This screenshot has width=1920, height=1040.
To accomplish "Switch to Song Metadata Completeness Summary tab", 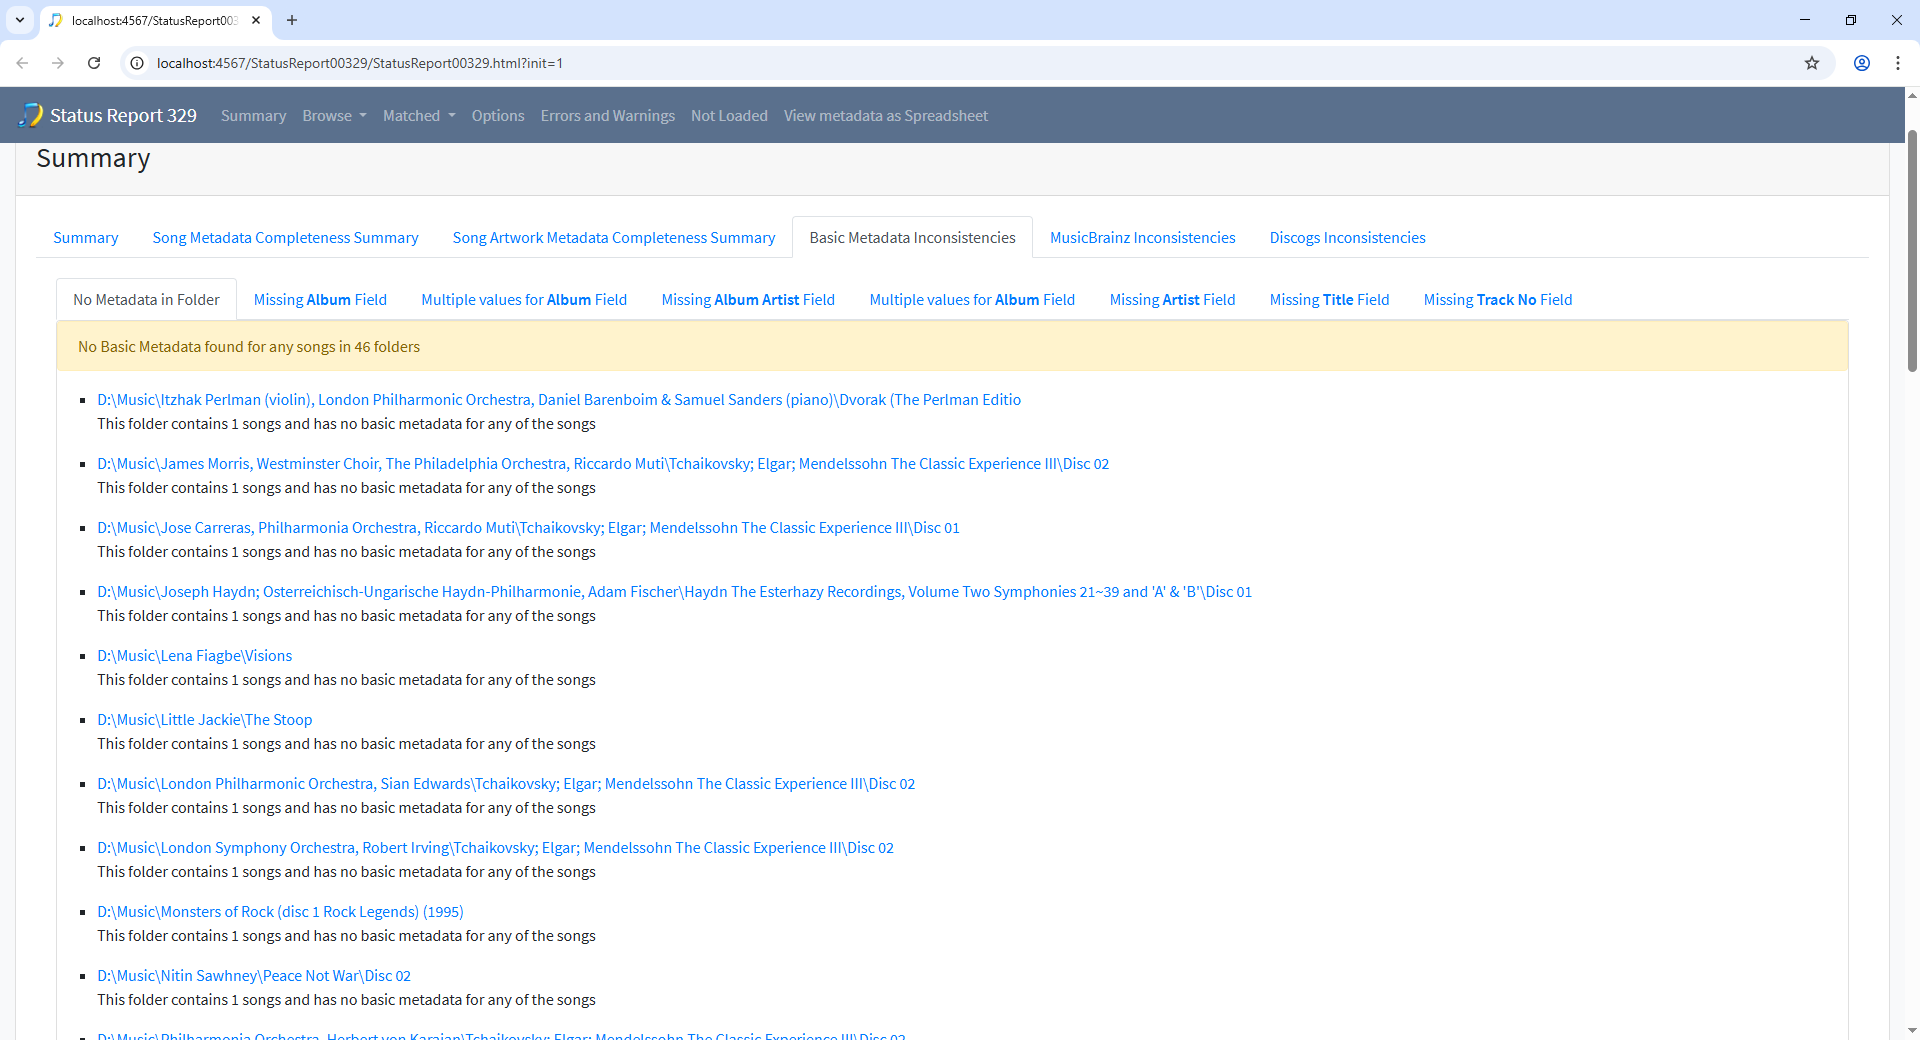I will [285, 238].
